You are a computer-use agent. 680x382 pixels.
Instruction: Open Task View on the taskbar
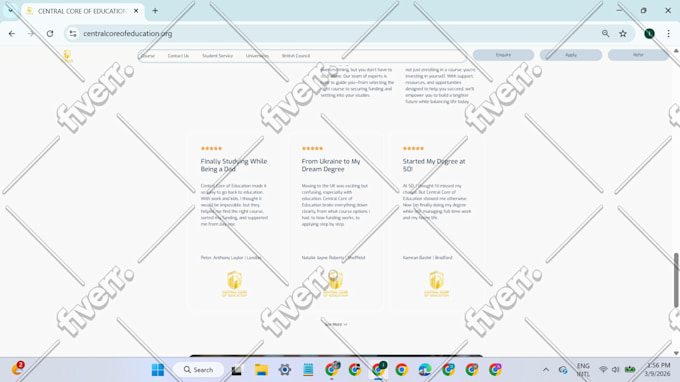236,370
